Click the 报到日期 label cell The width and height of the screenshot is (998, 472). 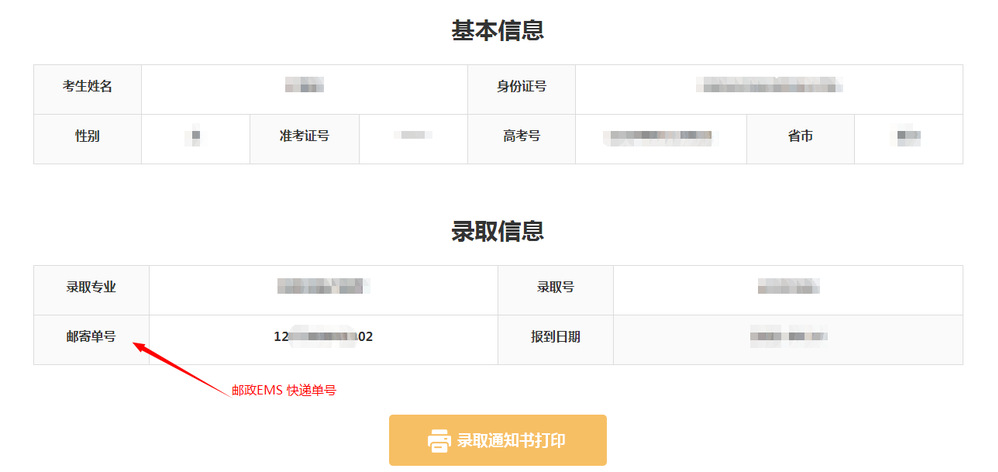click(555, 337)
